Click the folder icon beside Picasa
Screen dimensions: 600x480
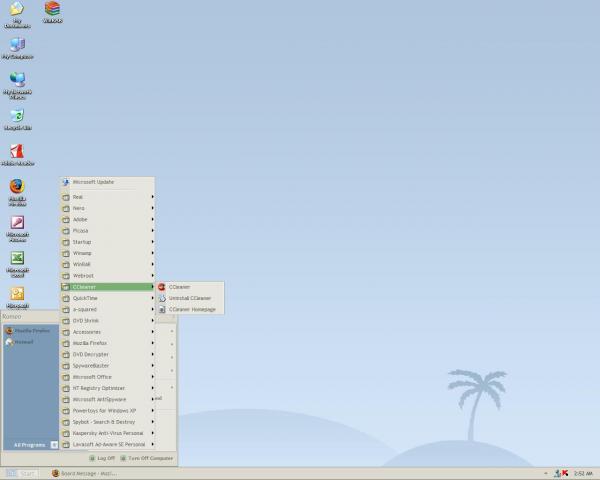coord(66,231)
